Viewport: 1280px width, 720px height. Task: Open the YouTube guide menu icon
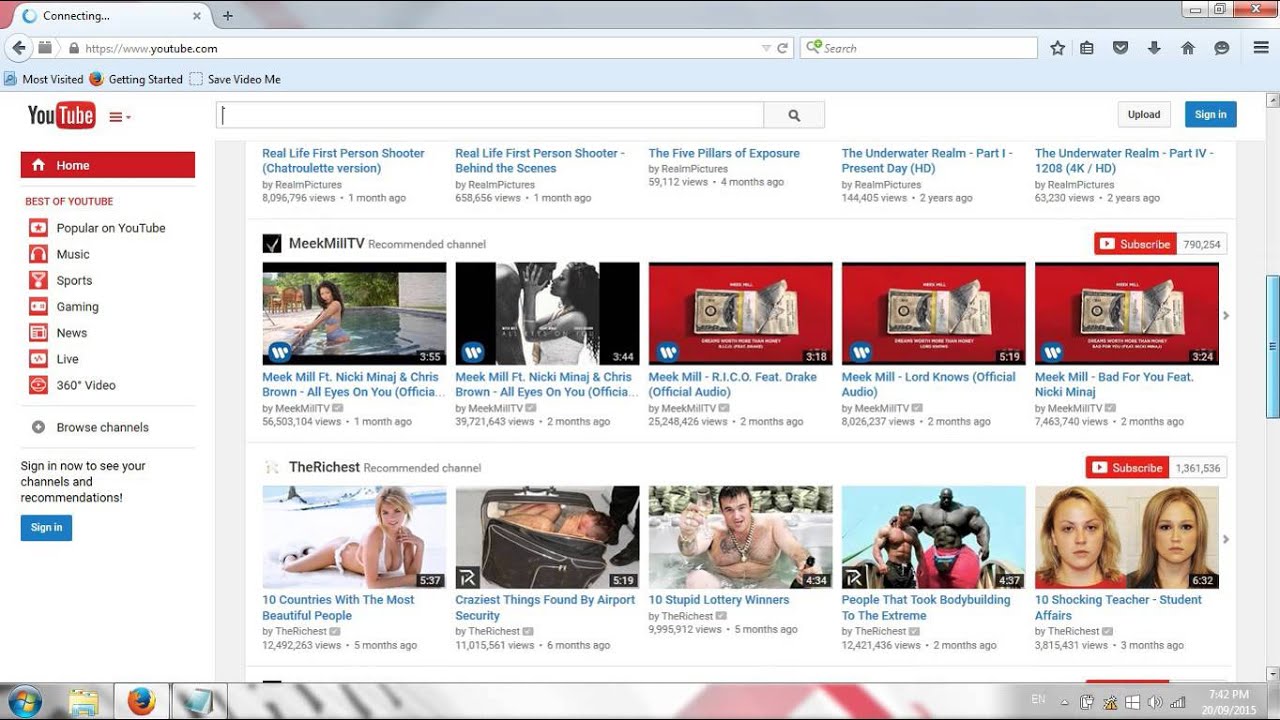tap(119, 117)
